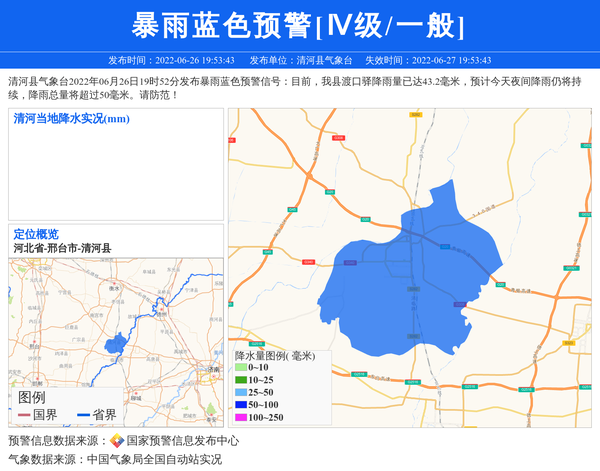
Task: Click the 气象数据来源：中国气象局全国自动站实况 line
Action: (115, 459)
